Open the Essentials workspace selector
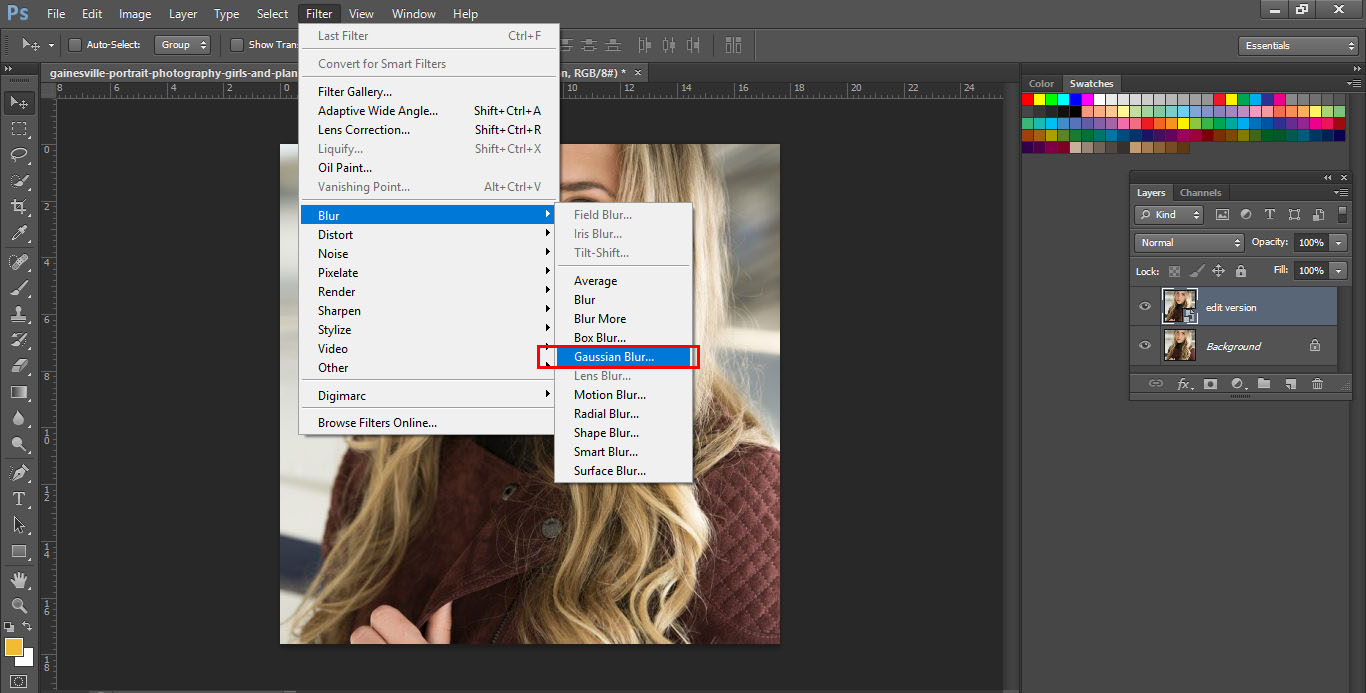The image size is (1366, 693). tap(1297, 45)
